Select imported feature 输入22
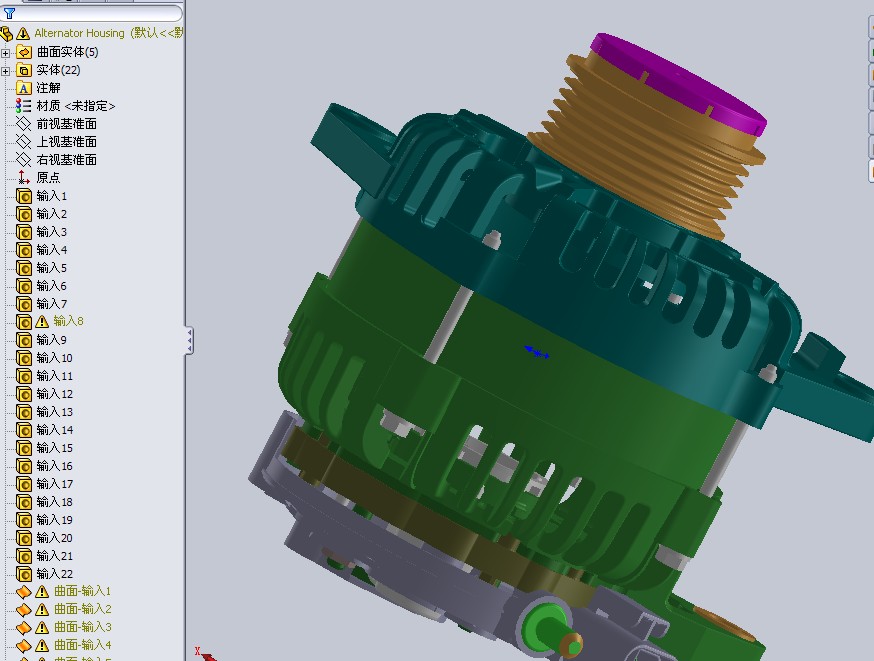The width and height of the screenshot is (874, 661). coord(55,573)
